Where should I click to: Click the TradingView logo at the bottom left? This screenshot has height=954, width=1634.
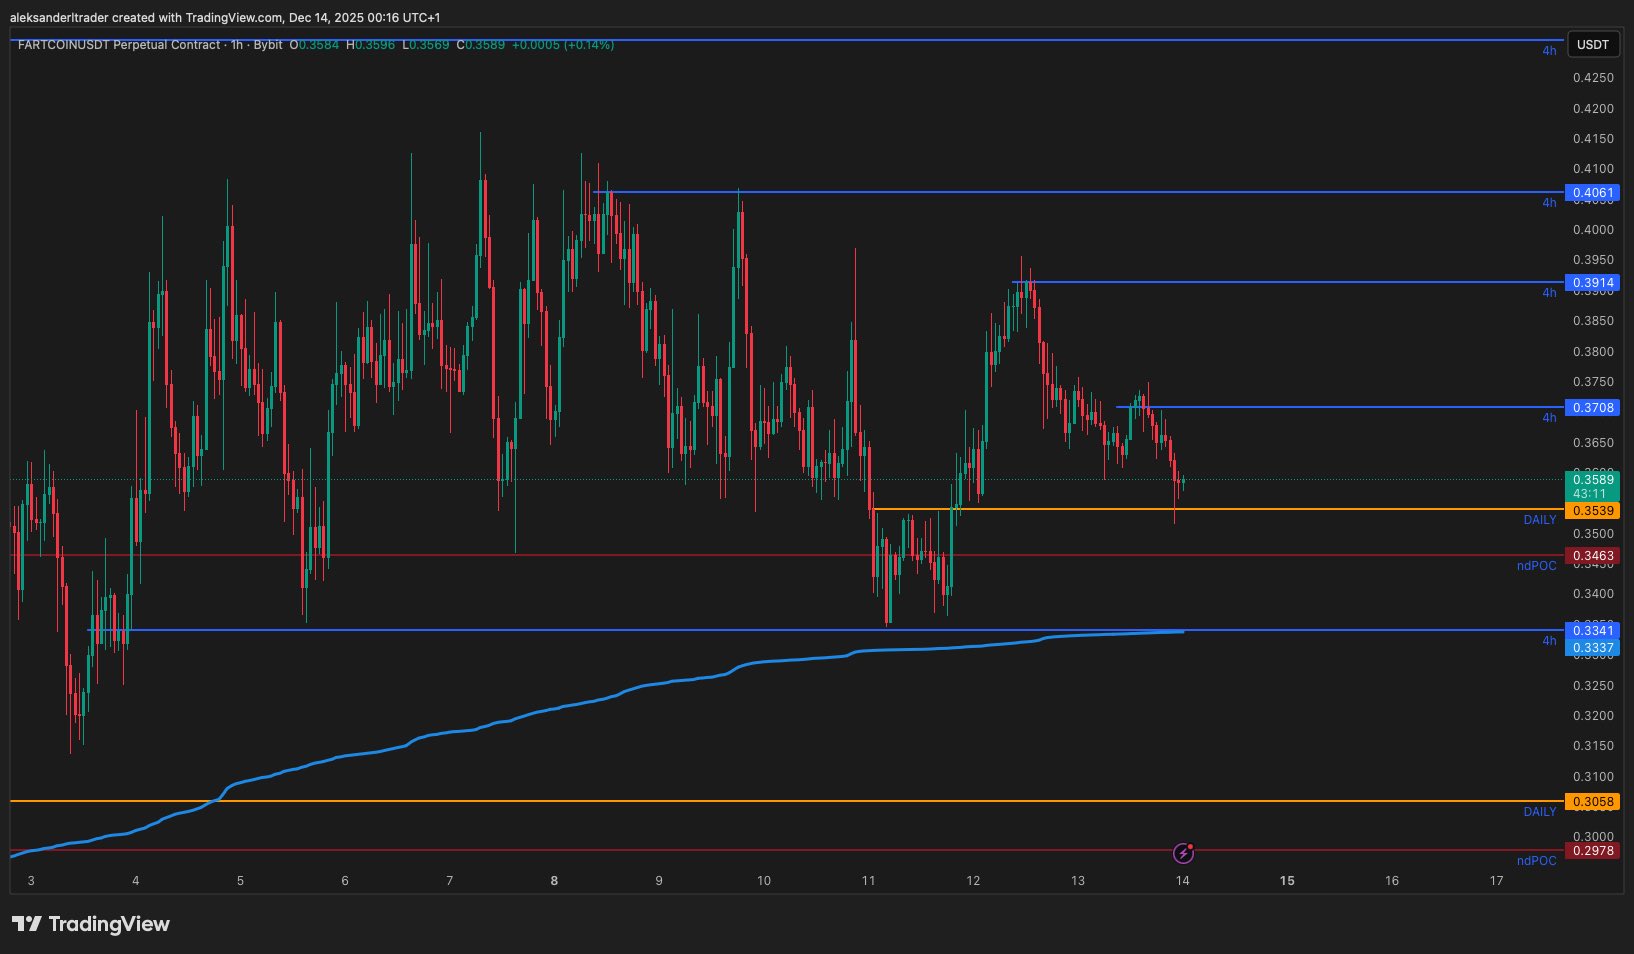point(91,924)
